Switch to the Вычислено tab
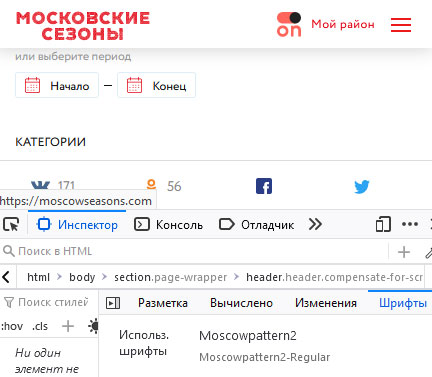Screen dimensions: 432x377 241,303
